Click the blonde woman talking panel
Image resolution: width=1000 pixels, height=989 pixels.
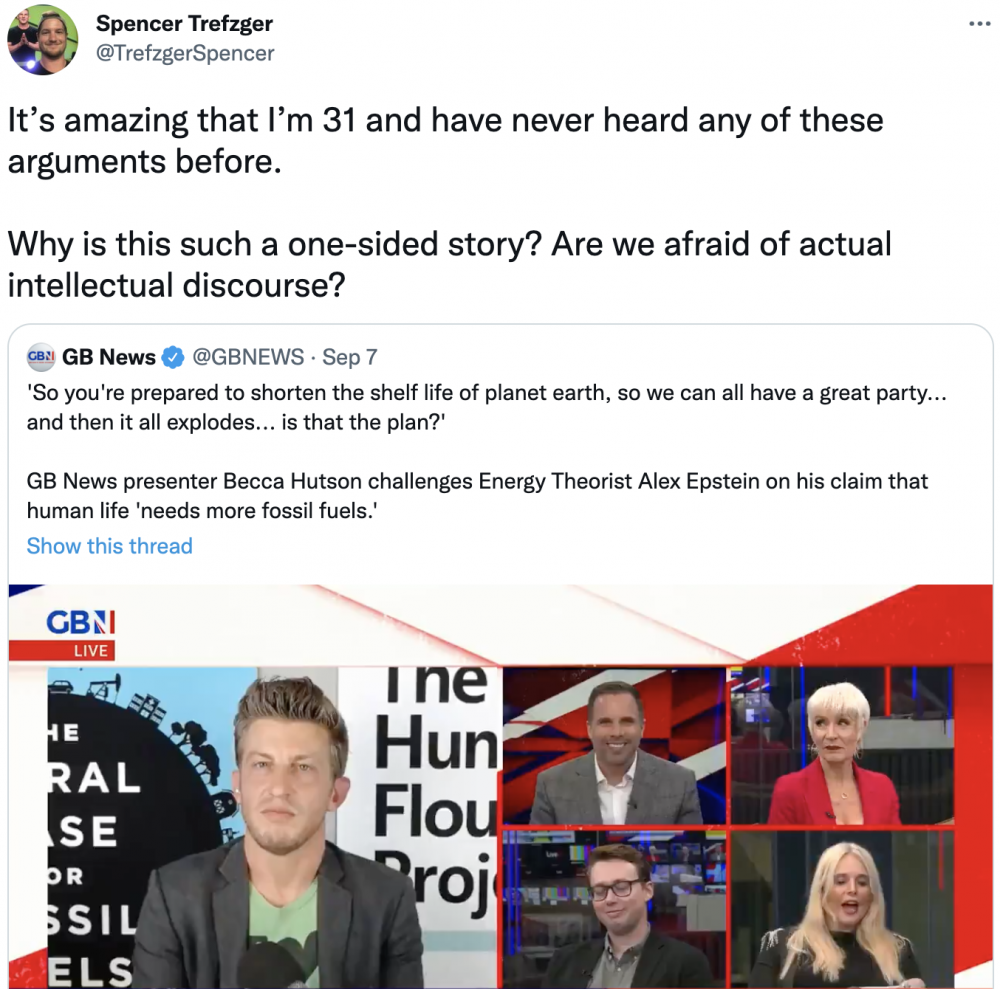(842, 910)
